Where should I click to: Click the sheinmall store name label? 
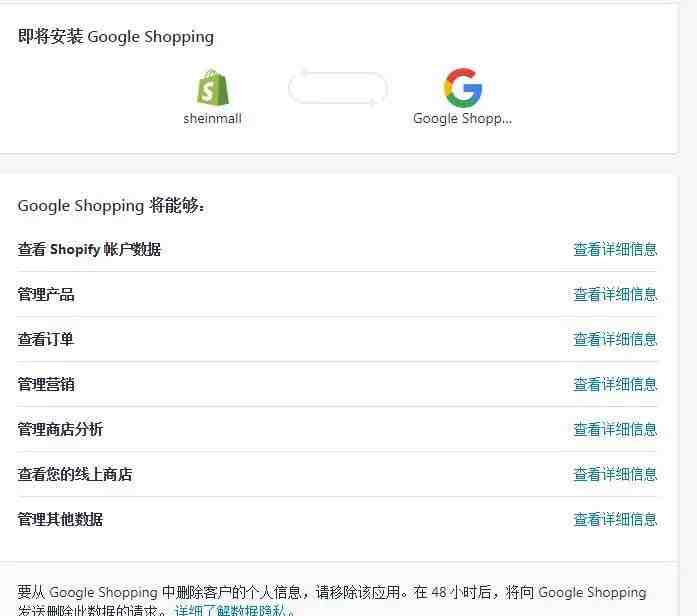[212, 119]
